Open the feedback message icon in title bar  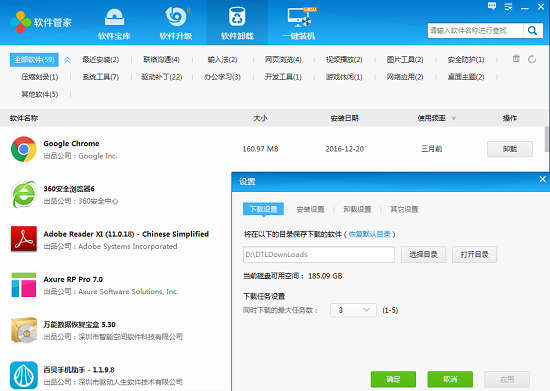[492, 6]
